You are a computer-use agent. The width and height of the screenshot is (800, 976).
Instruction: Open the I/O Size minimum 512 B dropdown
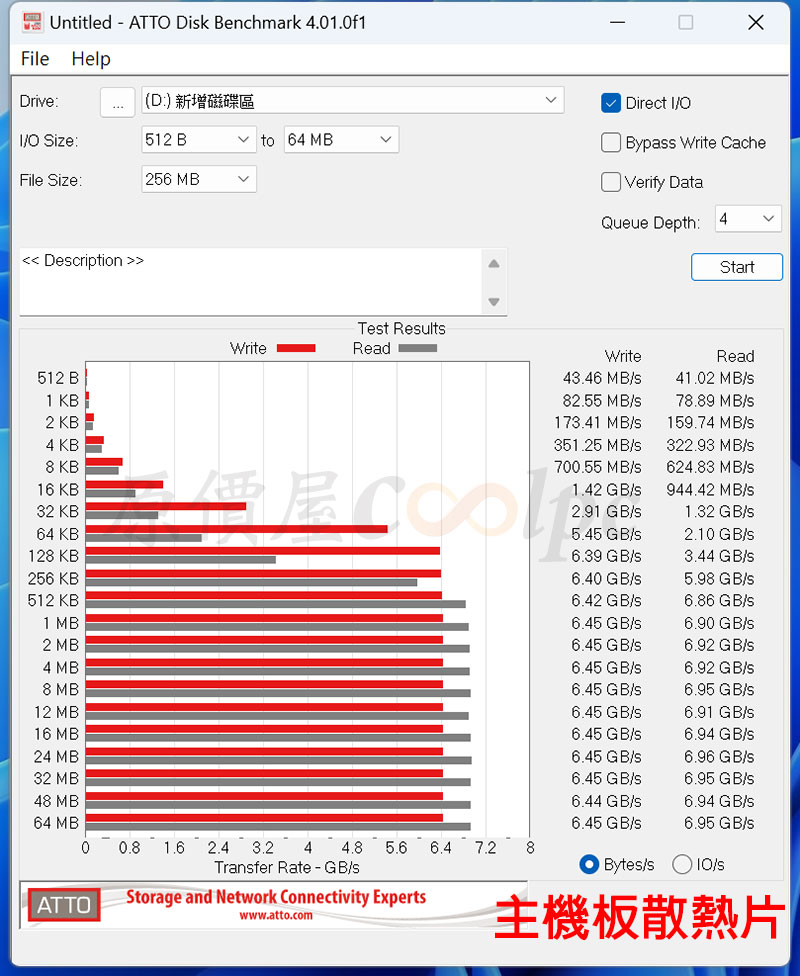pos(199,140)
